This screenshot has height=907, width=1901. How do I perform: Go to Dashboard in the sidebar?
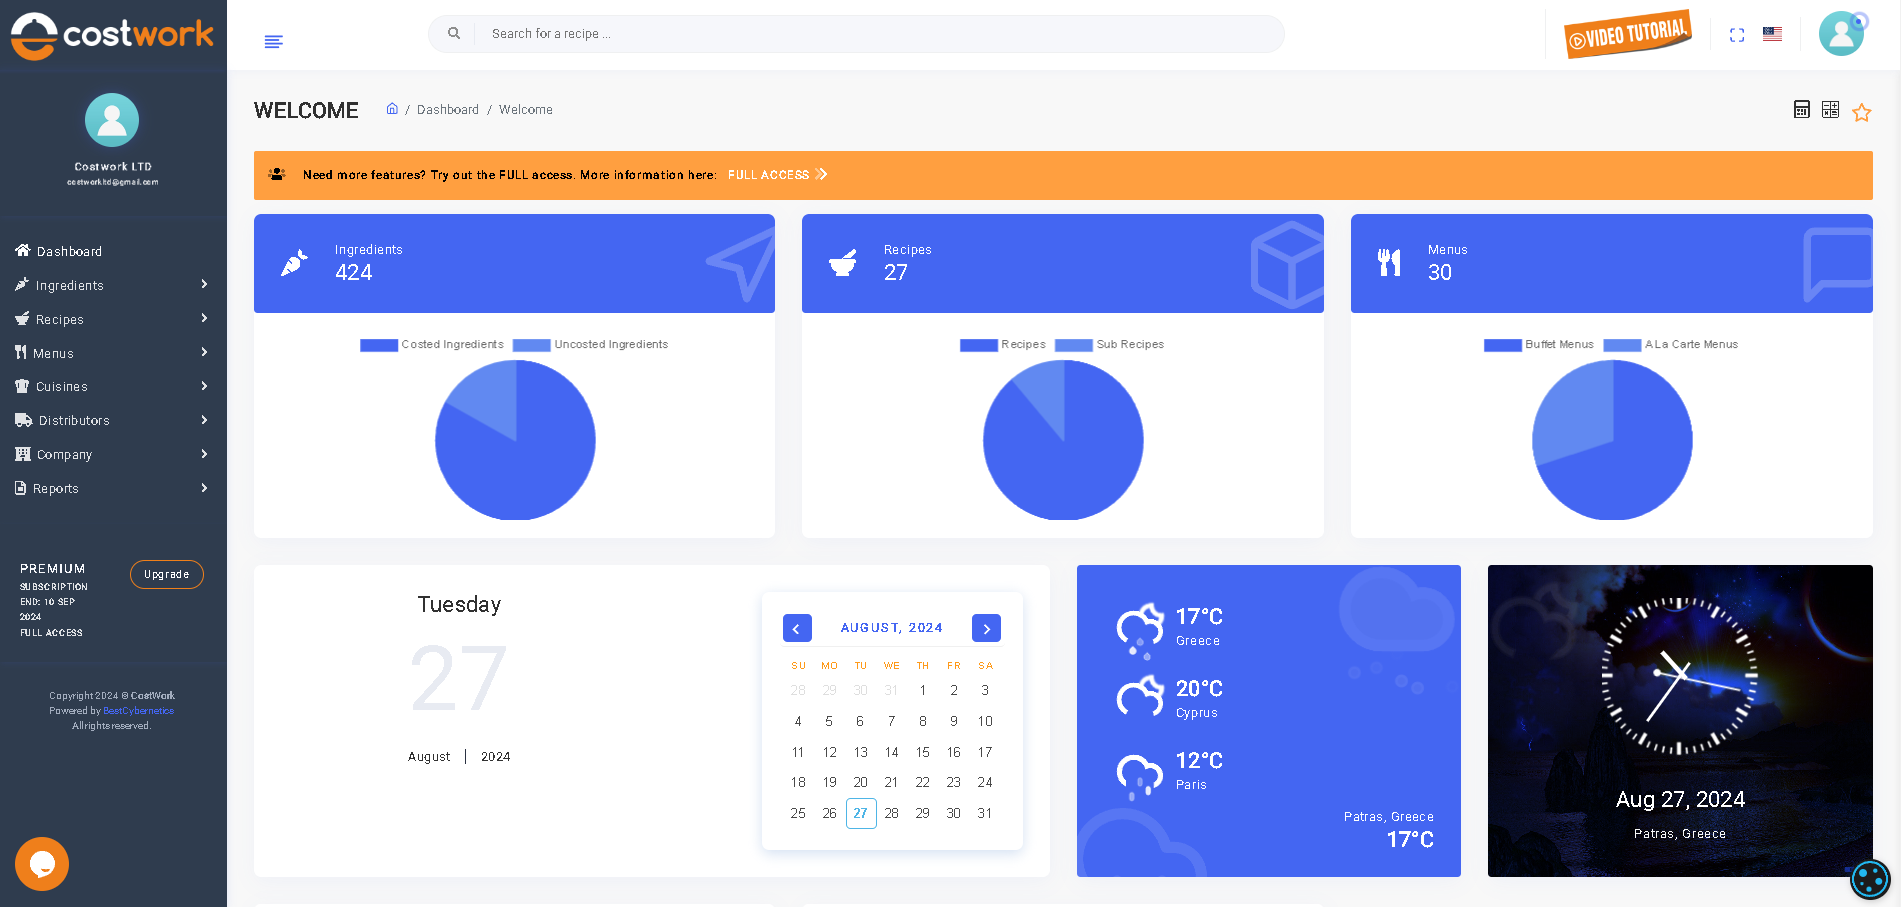69,252
